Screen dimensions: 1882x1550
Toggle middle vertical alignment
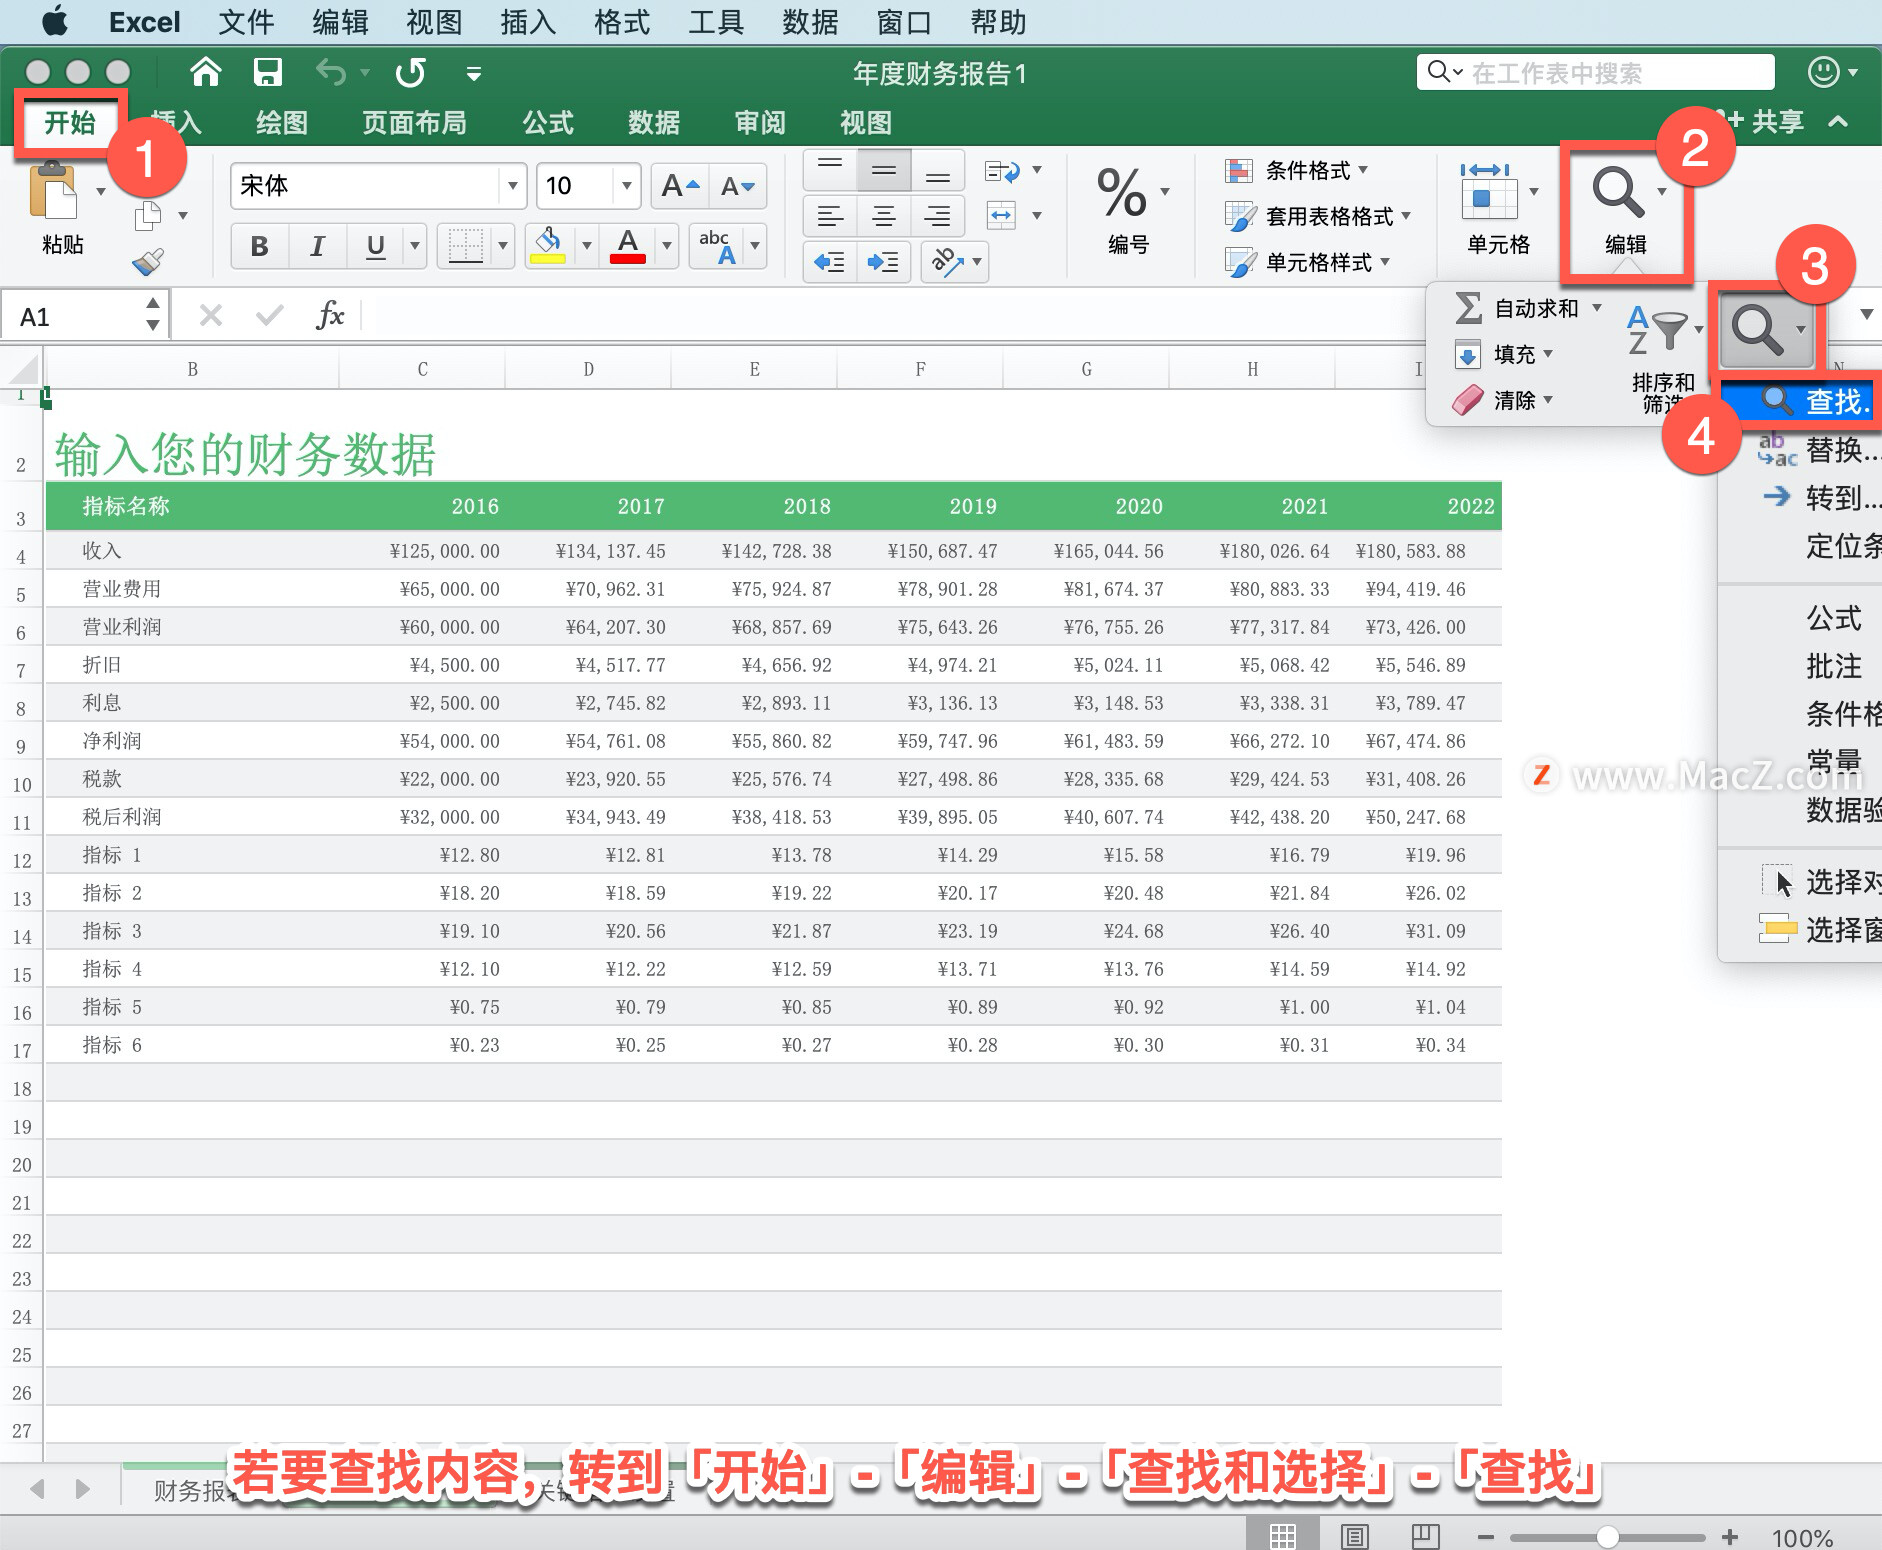point(883,170)
